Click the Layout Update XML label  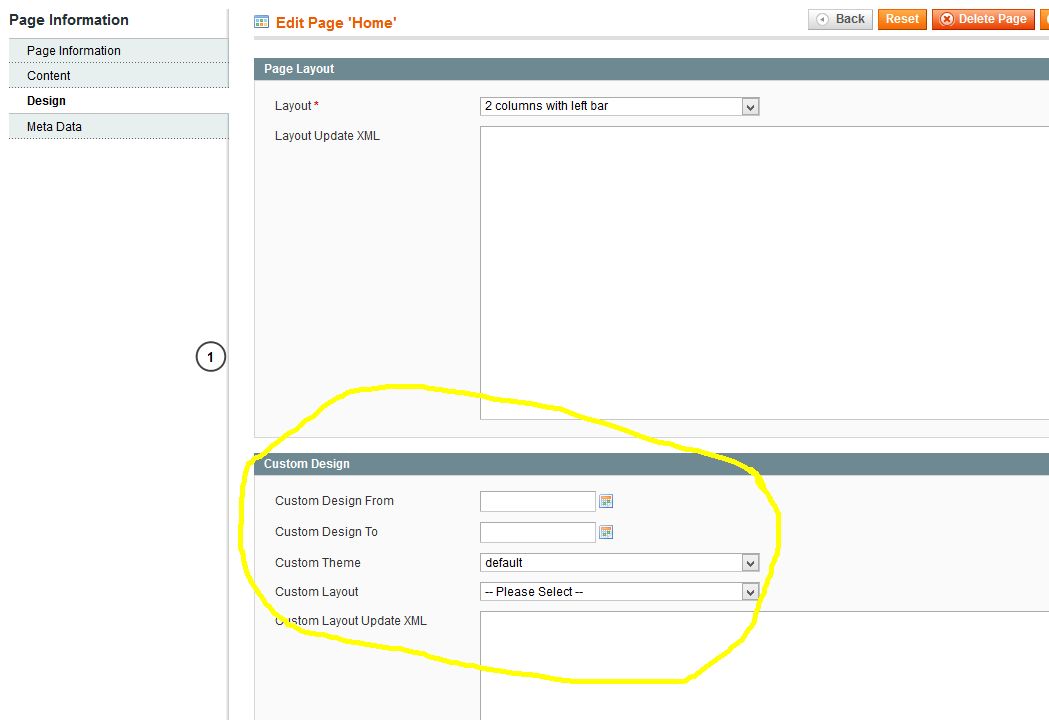click(327, 136)
